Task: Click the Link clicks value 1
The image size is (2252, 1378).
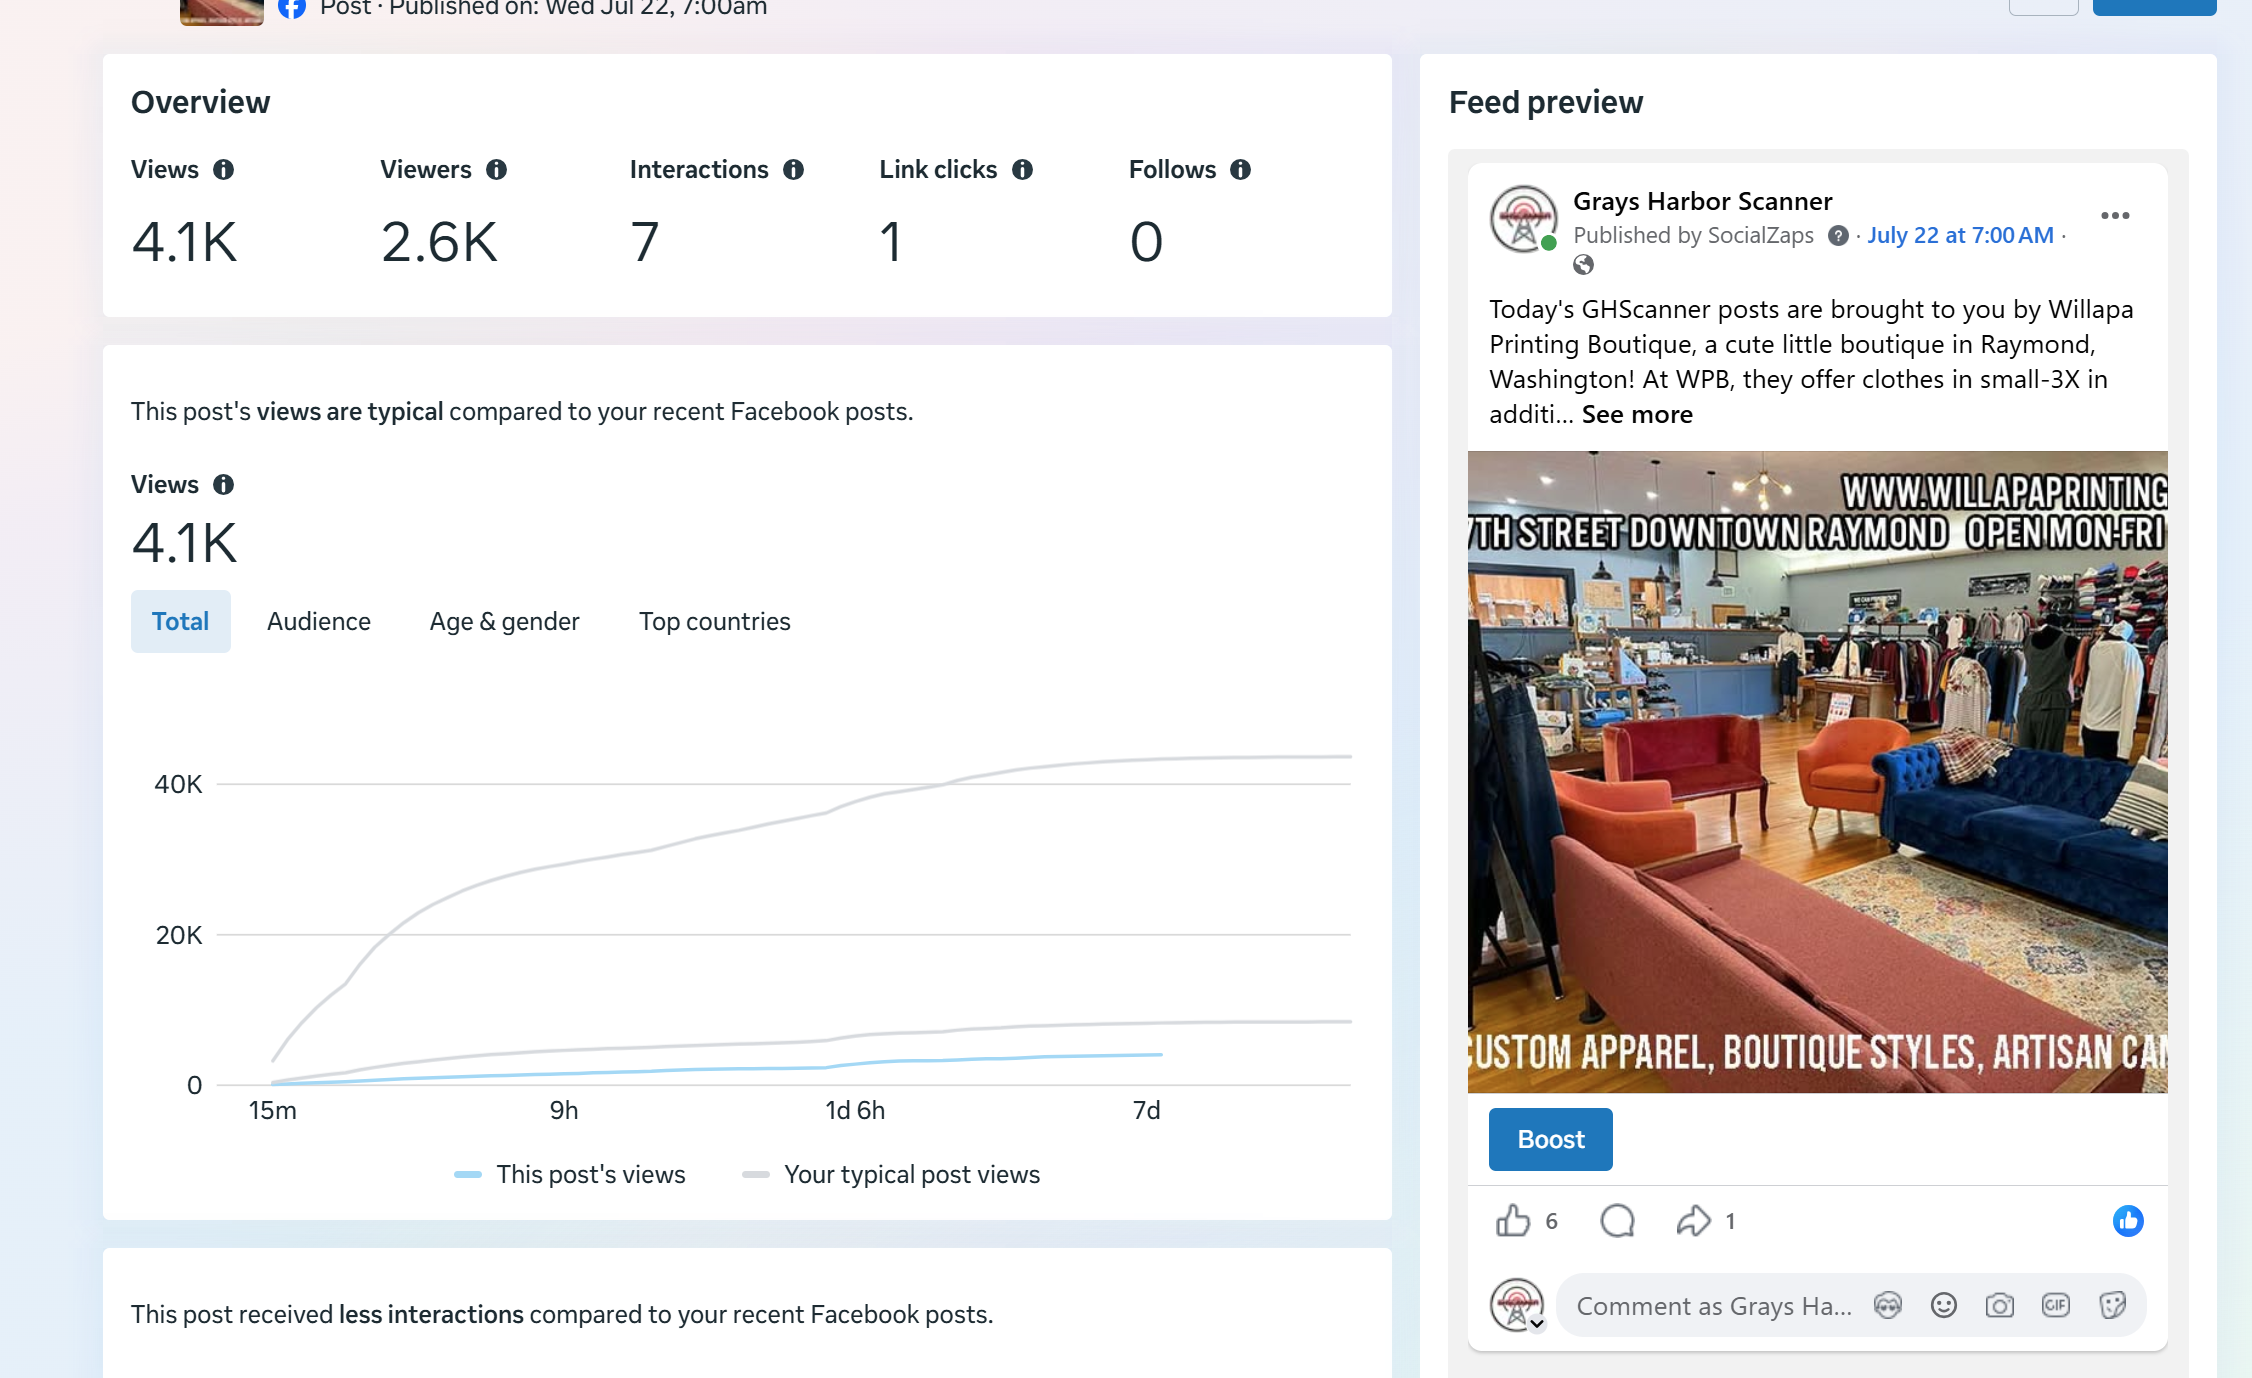Action: 891,242
